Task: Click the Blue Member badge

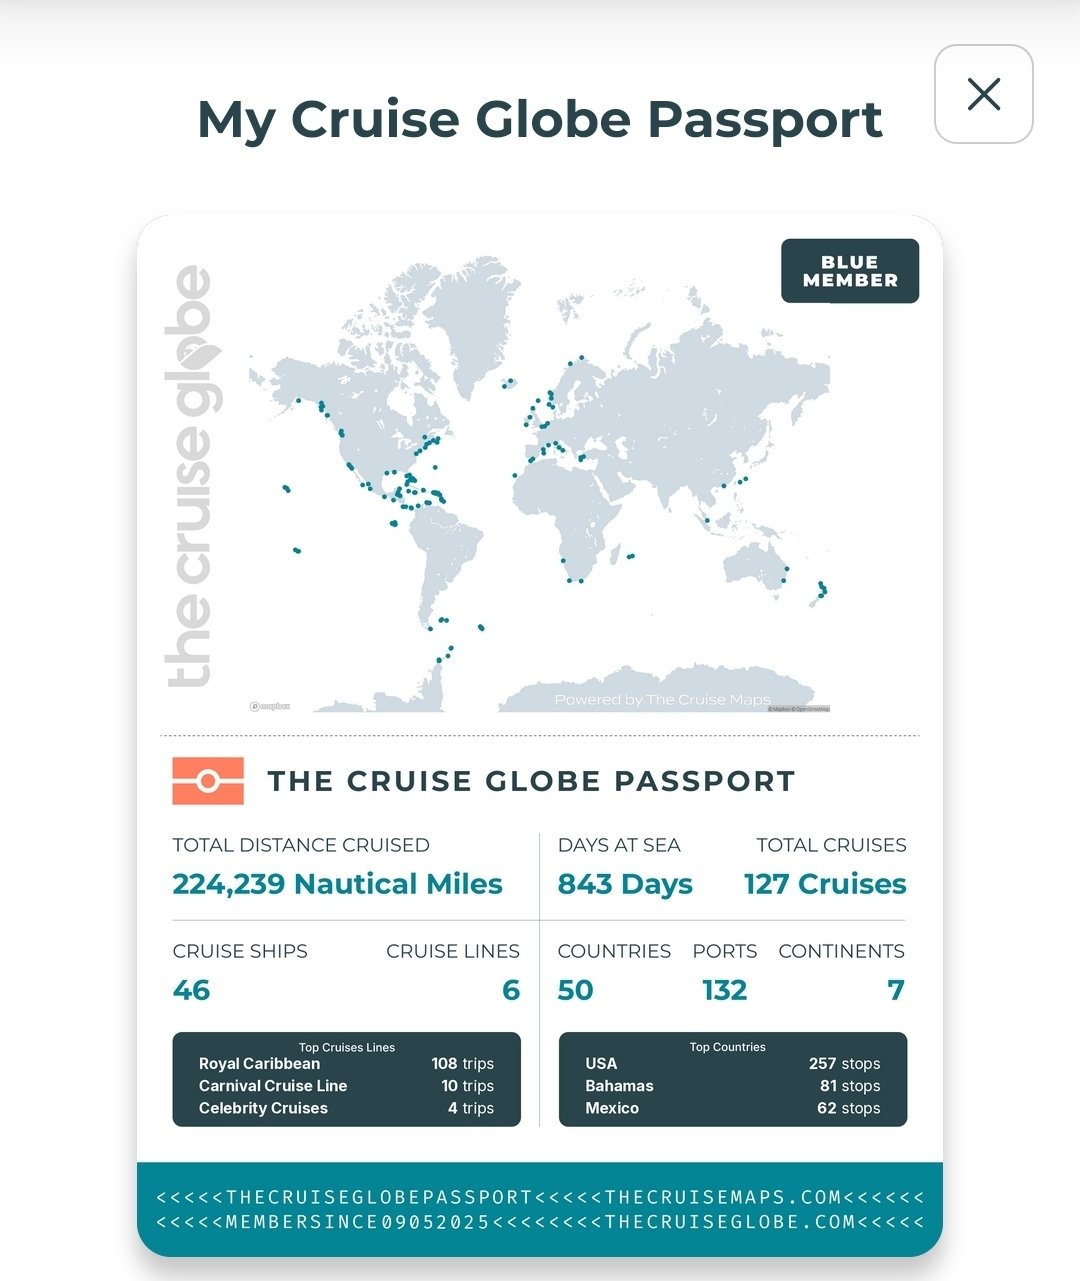Action: coord(849,271)
